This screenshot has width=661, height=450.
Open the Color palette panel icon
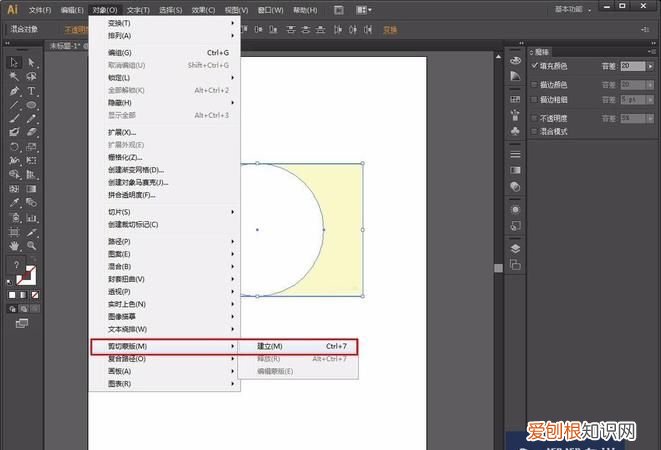pos(515,61)
